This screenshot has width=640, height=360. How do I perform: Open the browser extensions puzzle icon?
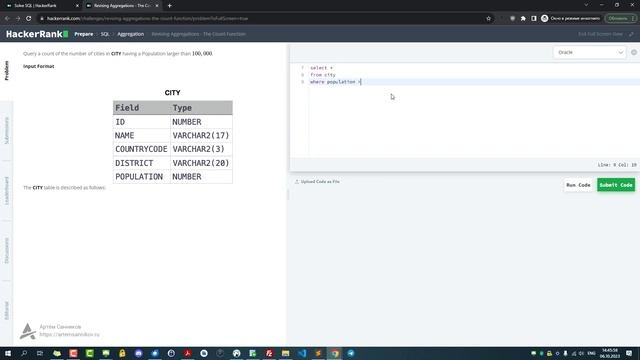pos(523,18)
